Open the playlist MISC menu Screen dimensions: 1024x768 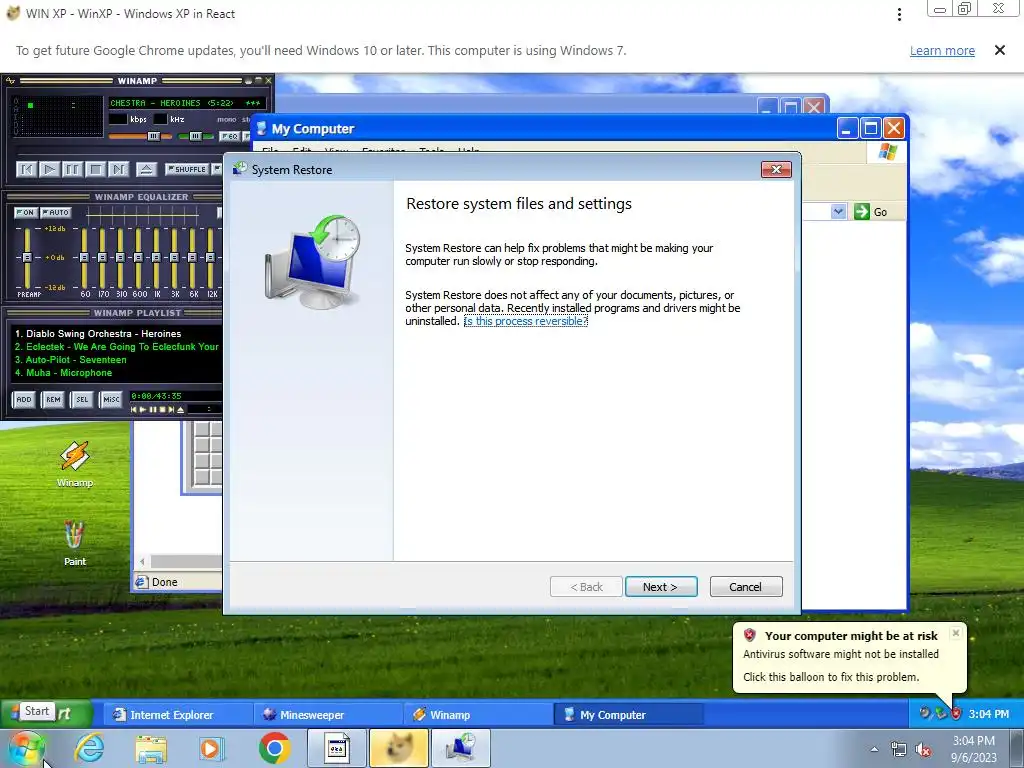(x=111, y=400)
